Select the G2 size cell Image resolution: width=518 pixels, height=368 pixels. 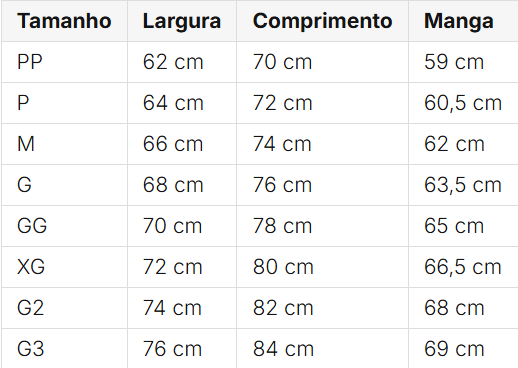click(64, 308)
